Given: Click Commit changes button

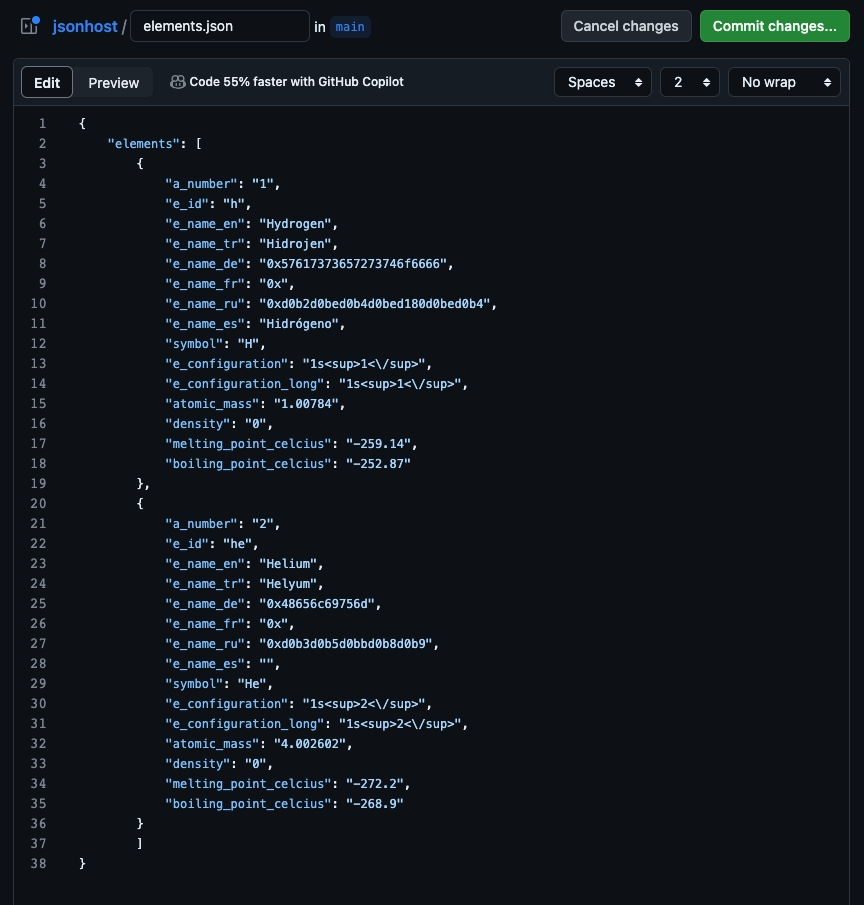Looking at the screenshot, I should (x=775, y=26).
